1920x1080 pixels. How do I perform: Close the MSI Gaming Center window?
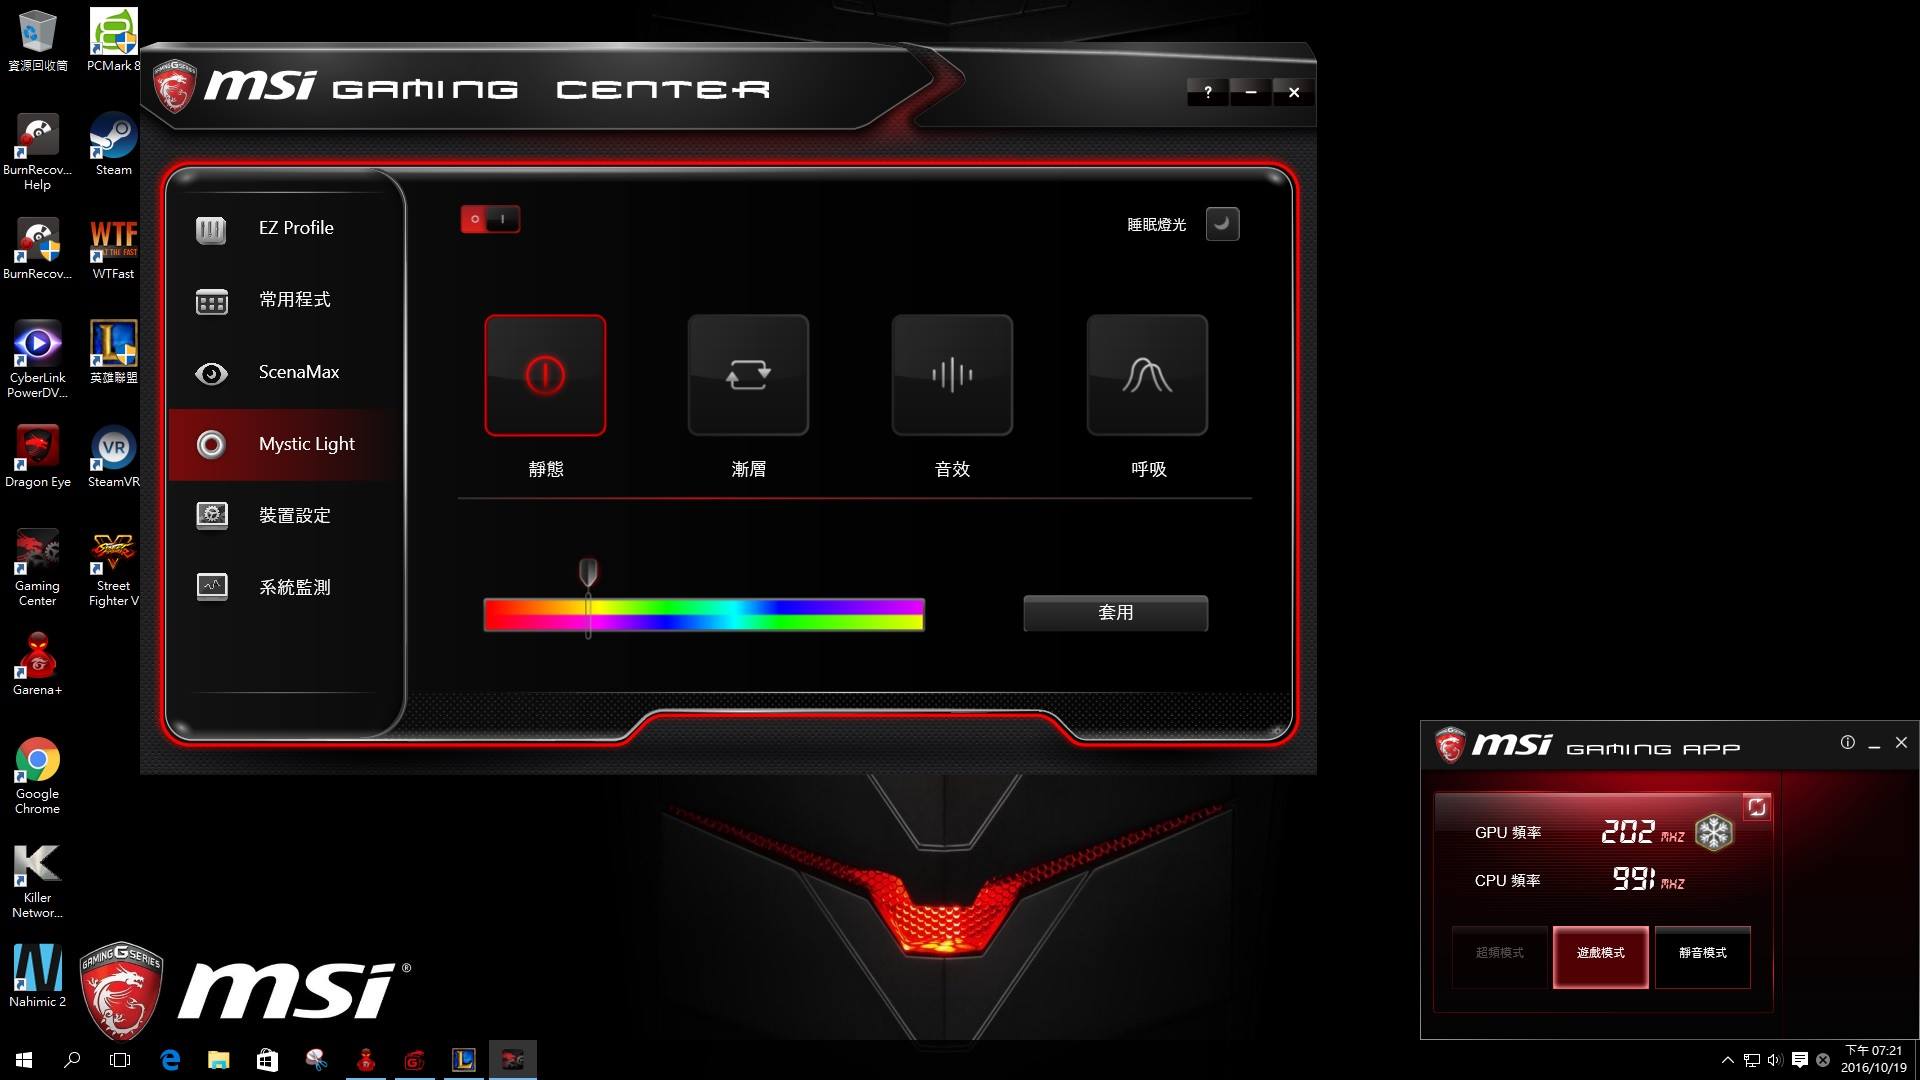pyautogui.click(x=1294, y=92)
